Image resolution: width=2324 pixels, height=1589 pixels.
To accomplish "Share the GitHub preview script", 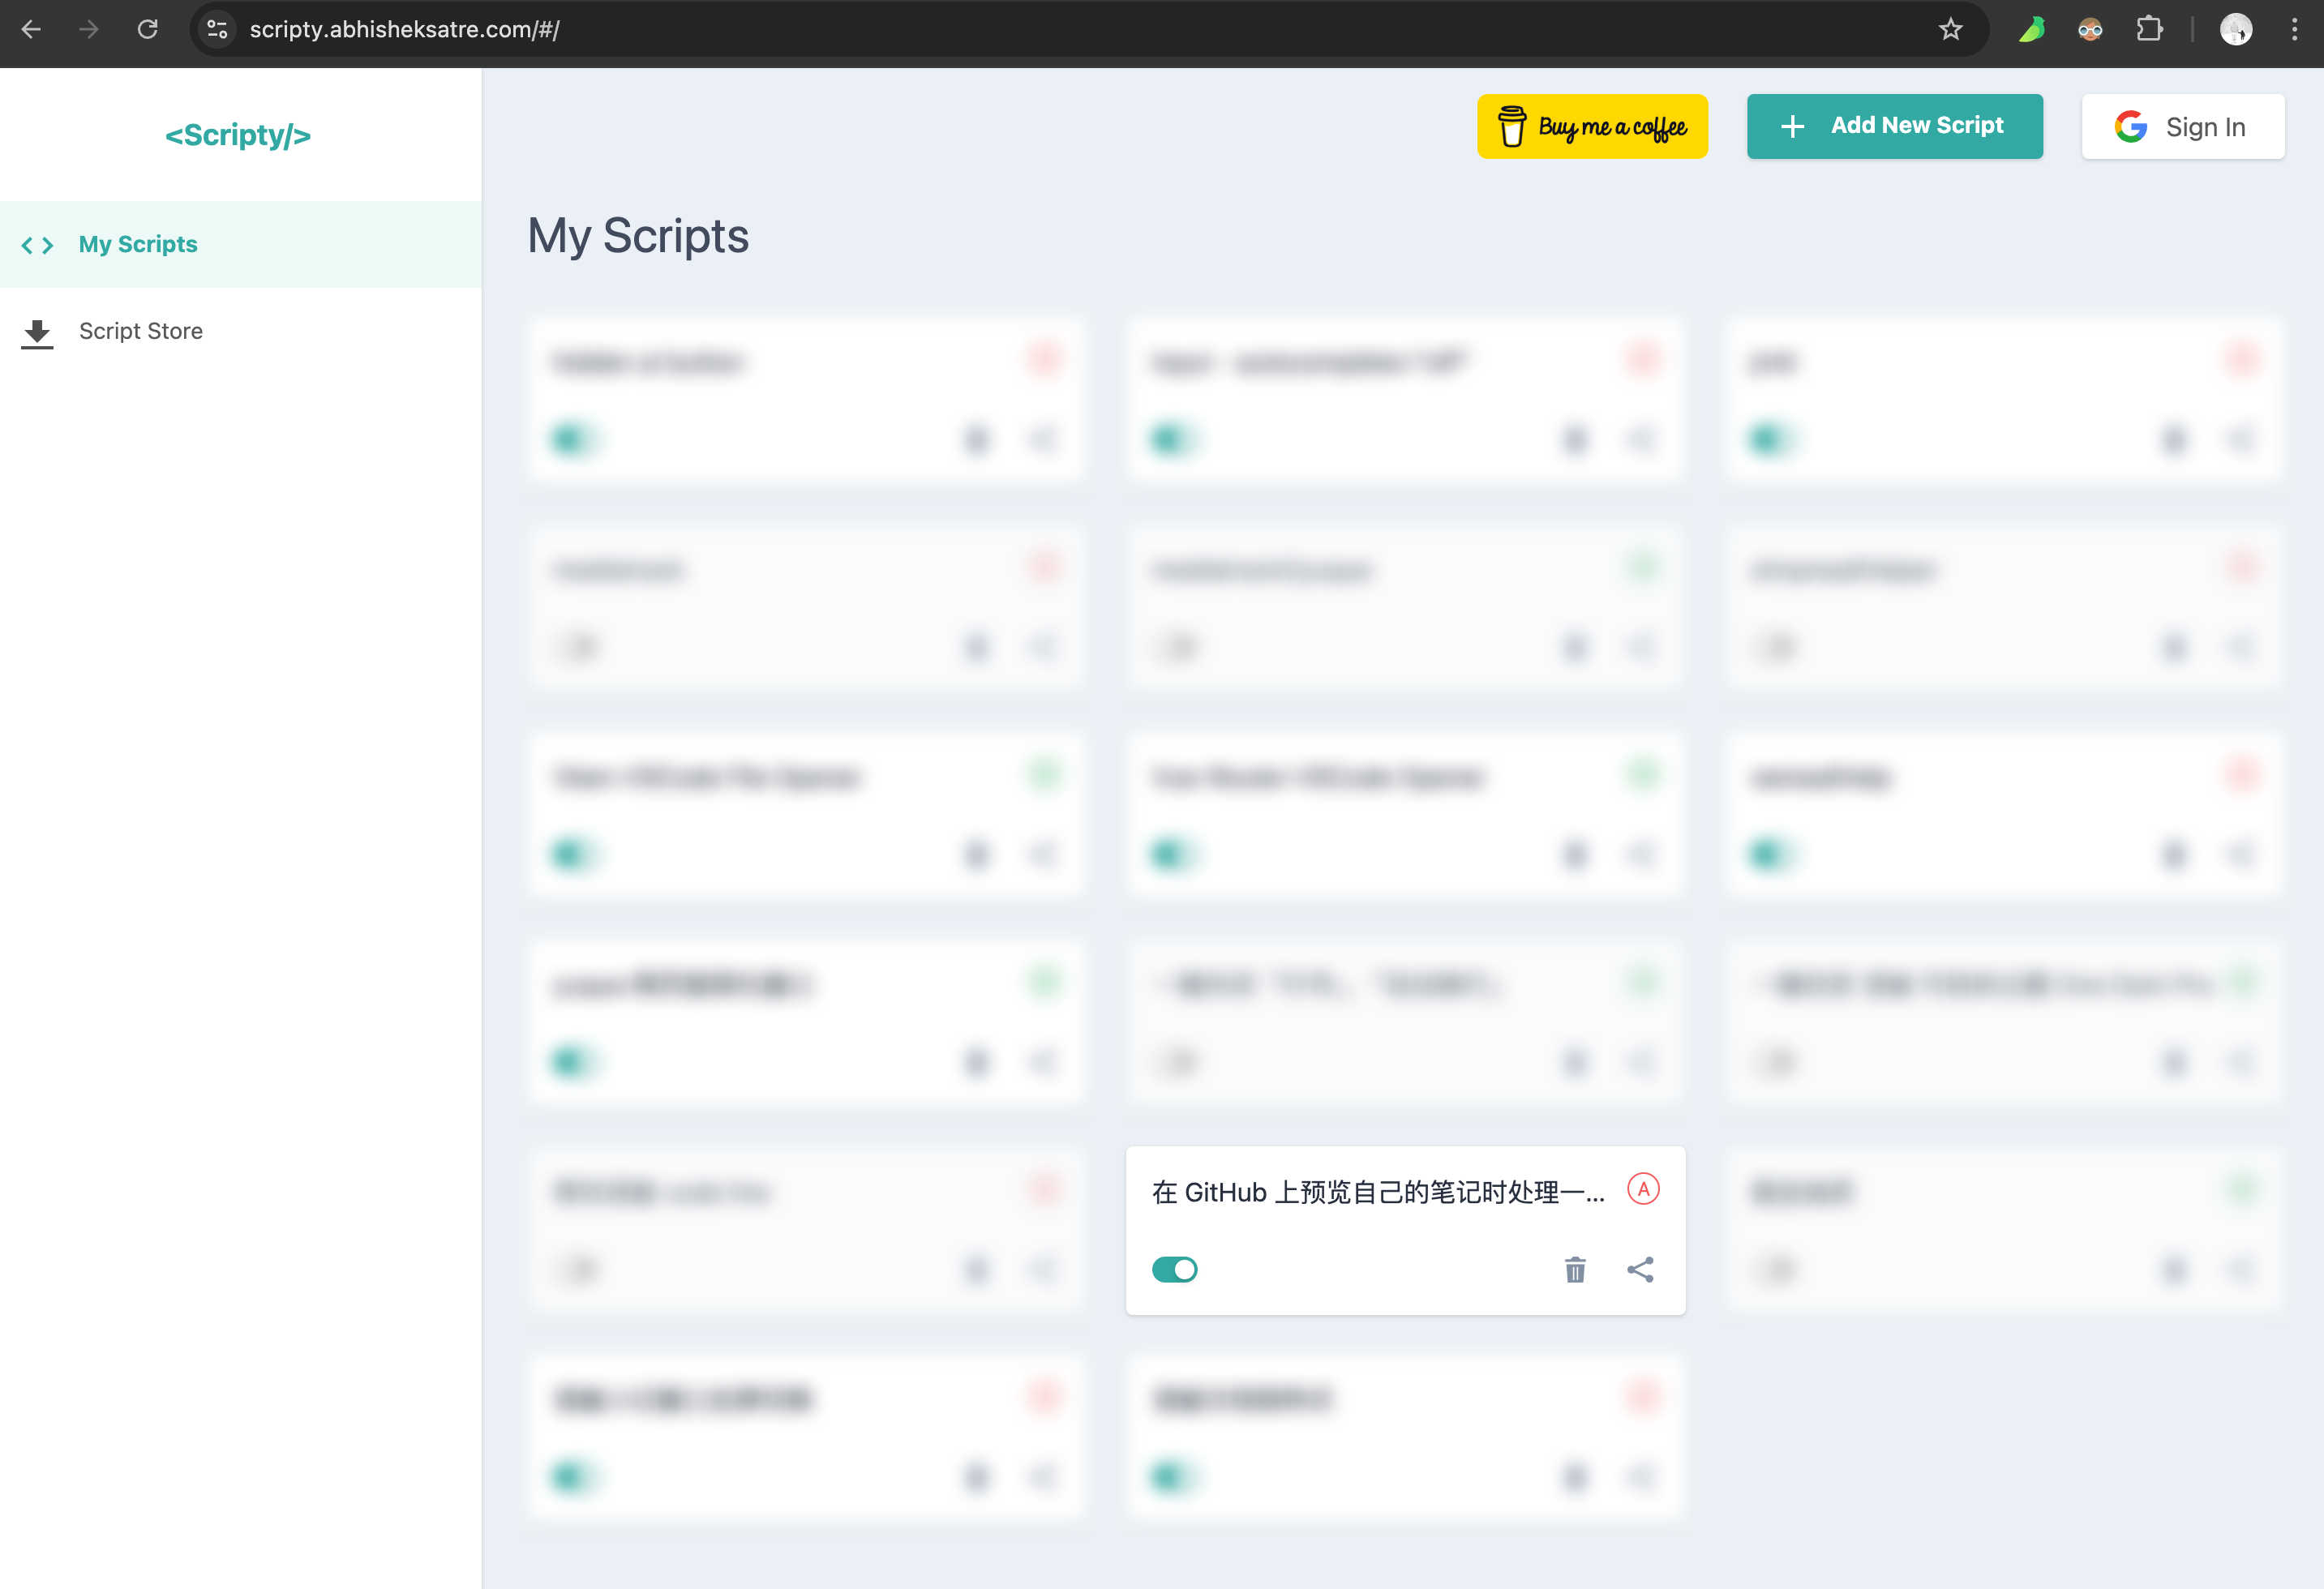I will [x=1640, y=1270].
